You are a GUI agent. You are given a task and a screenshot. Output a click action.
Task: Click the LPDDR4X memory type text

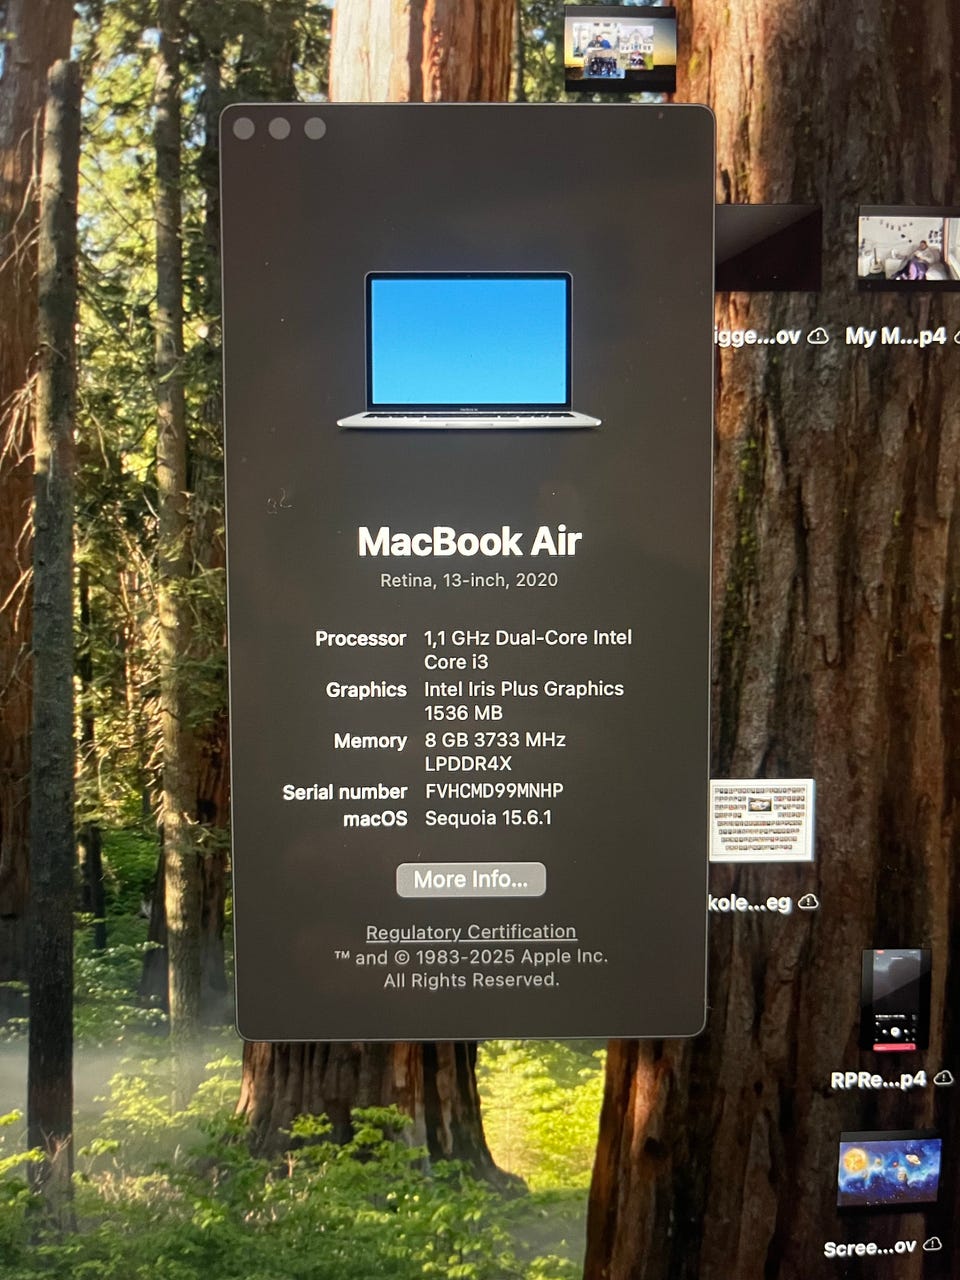click(468, 764)
